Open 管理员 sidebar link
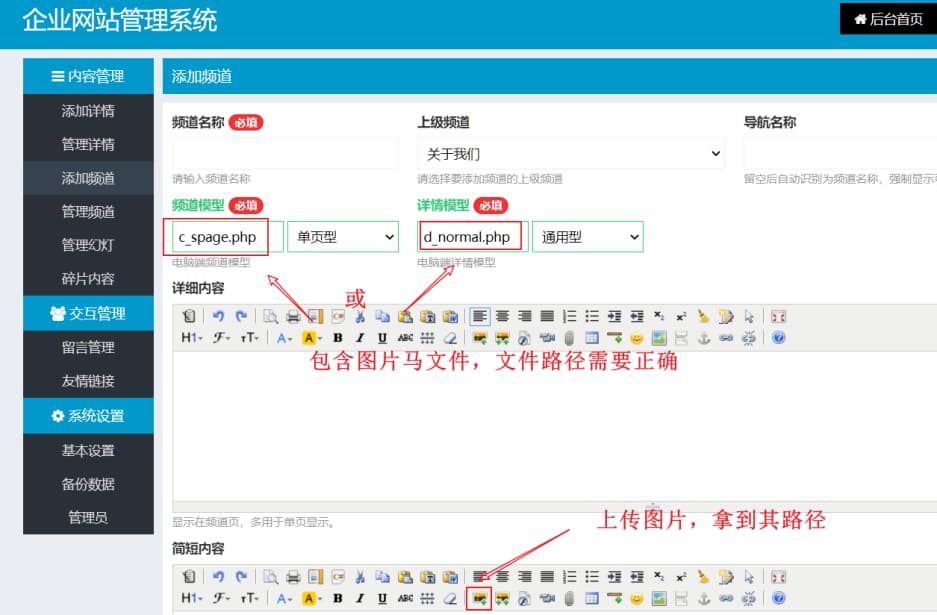Viewport: 937px width, 615px height. point(88,517)
